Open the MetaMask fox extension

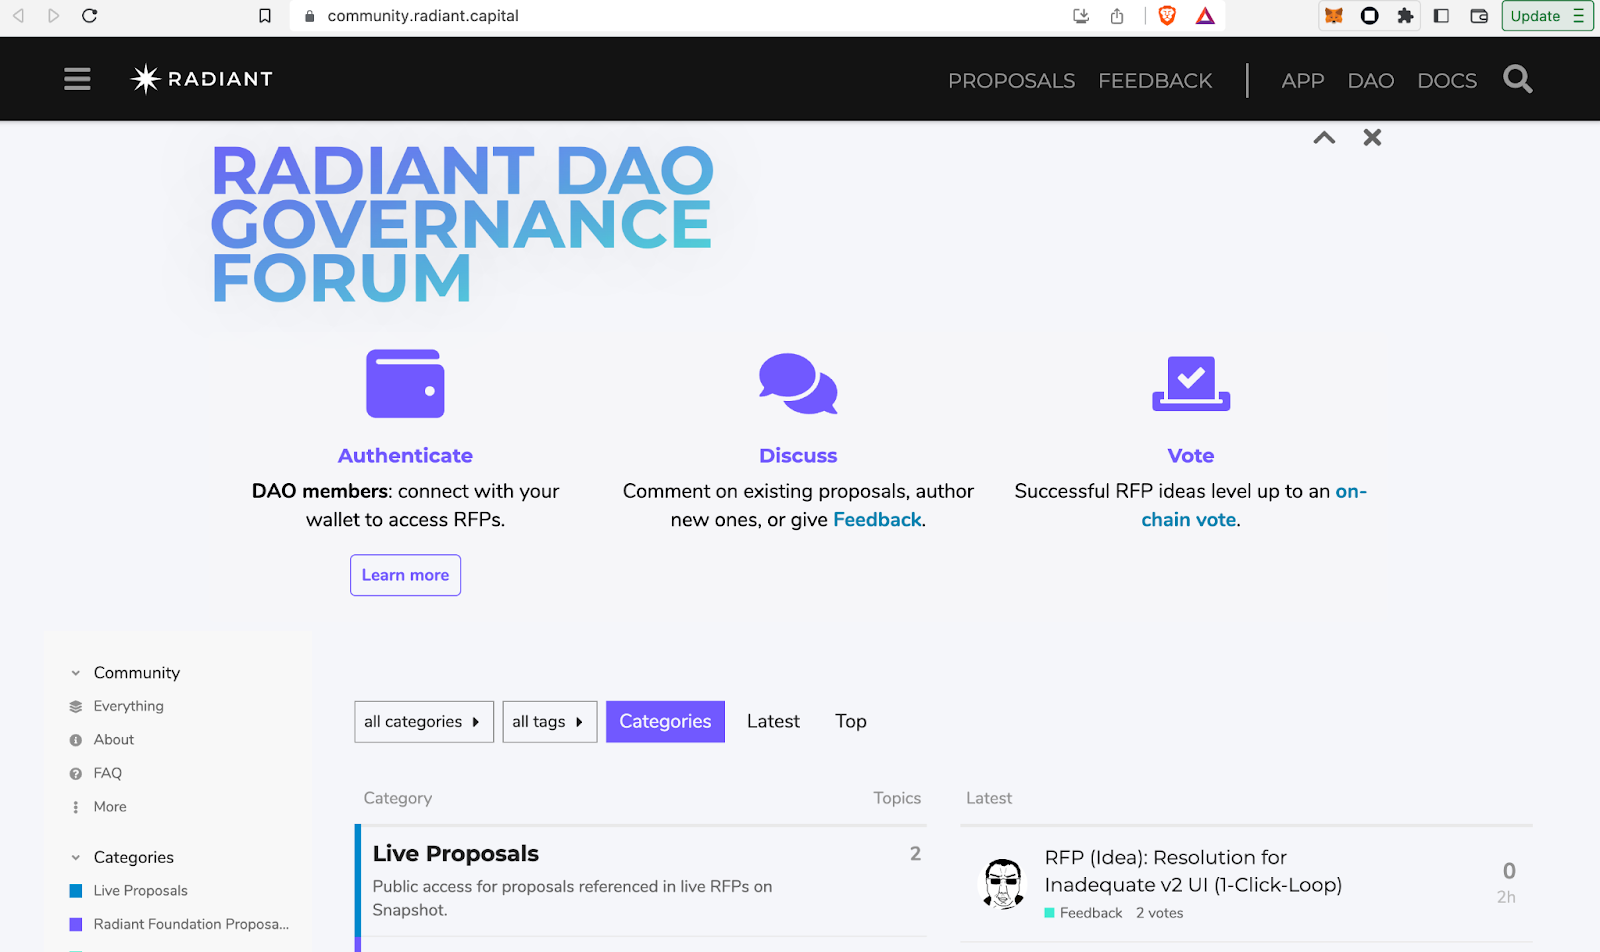(1334, 16)
